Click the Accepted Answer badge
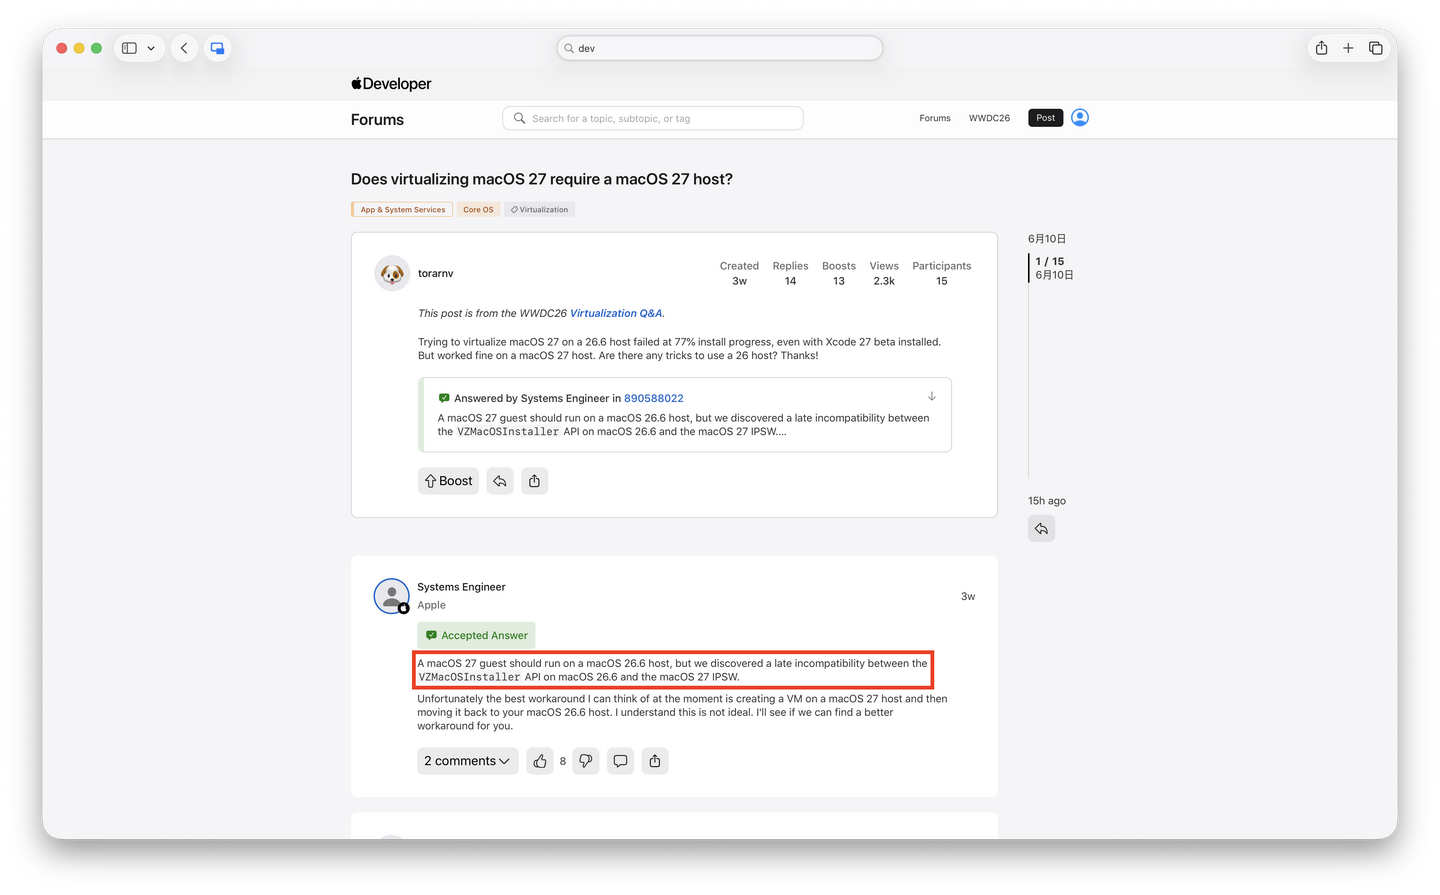Viewport: 1440px width, 895px height. coord(476,635)
